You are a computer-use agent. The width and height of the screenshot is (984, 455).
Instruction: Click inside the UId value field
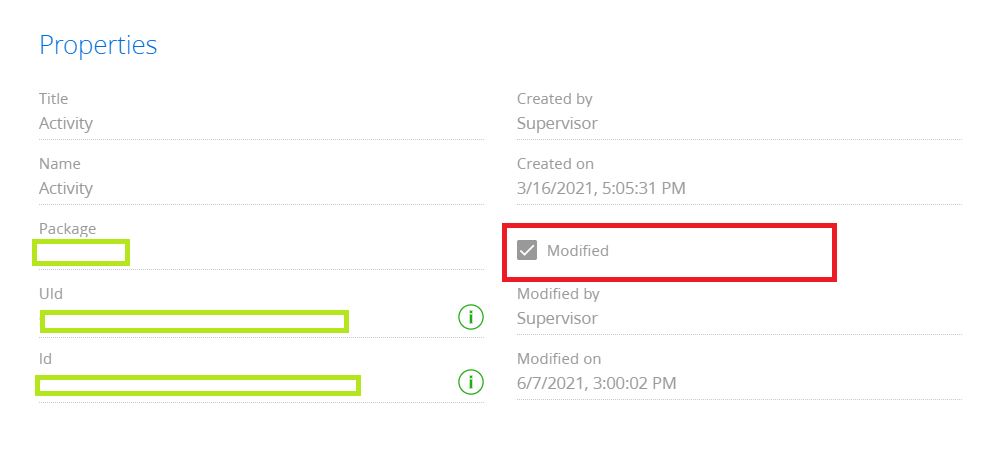tap(195, 321)
